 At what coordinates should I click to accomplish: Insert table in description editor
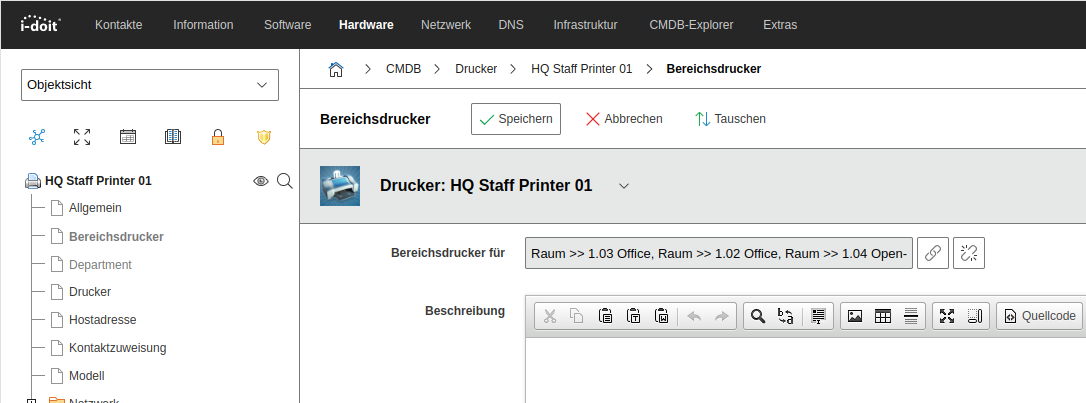click(882, 316)
